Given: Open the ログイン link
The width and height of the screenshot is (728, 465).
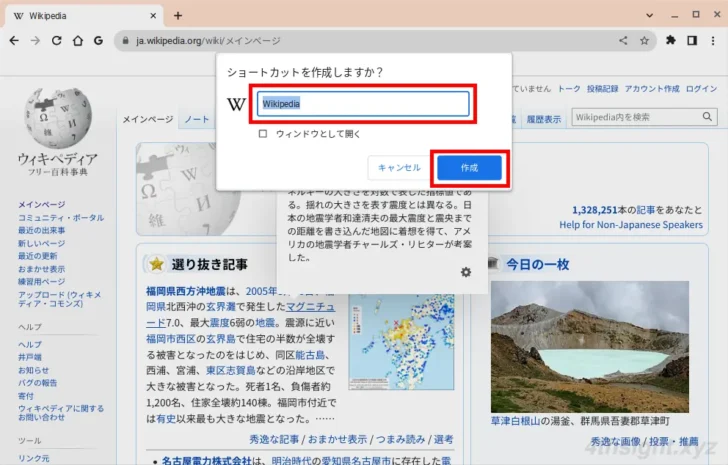Looking at the screenshot, I should coord(702,89).
